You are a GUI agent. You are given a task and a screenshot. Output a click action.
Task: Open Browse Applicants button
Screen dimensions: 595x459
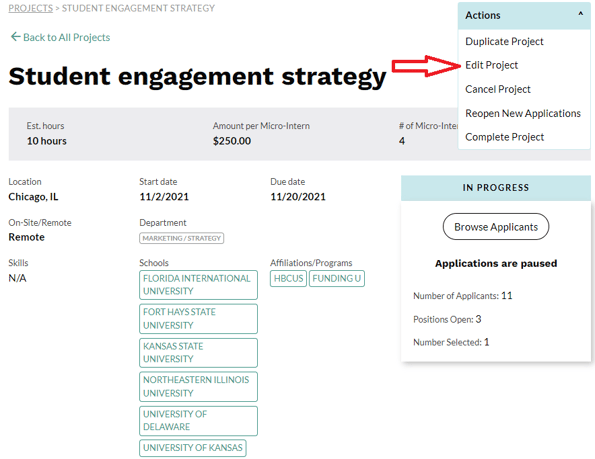coord(496,226)
